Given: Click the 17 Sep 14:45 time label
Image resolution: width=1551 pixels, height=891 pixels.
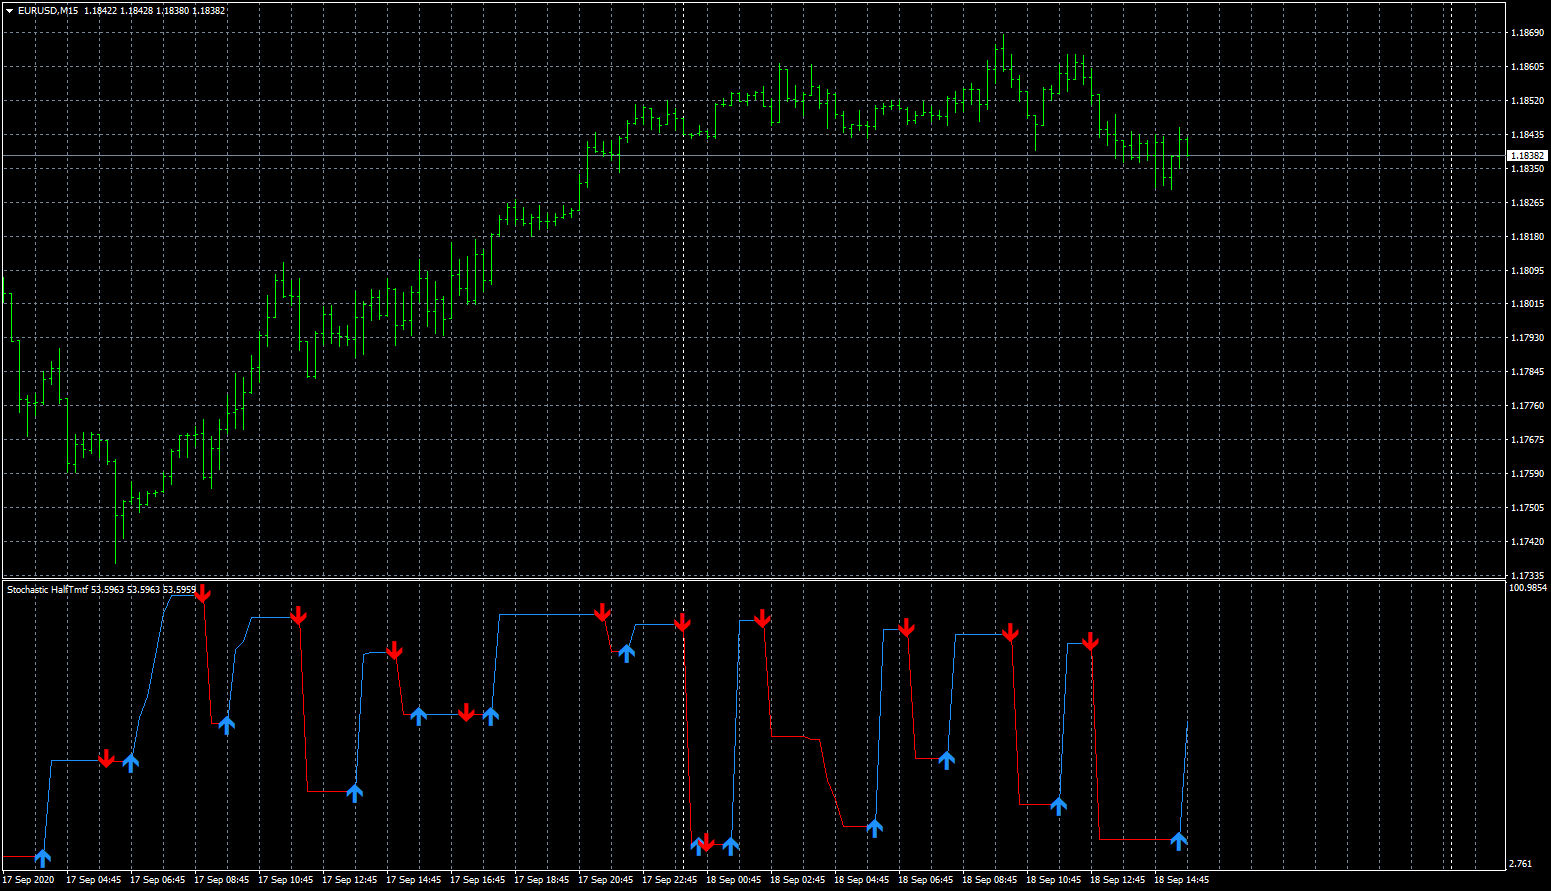Looking at the screenshot, I should tap(413, 880).
